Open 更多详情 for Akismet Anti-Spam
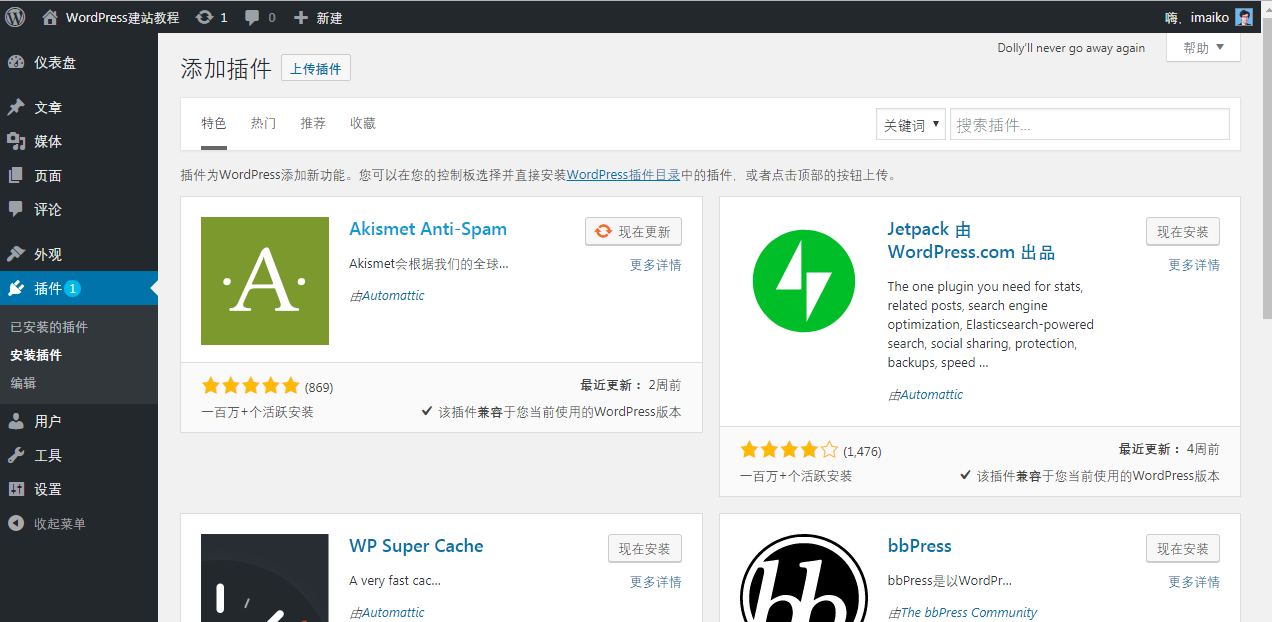1272x622 pixels. (x=656, y=265)
